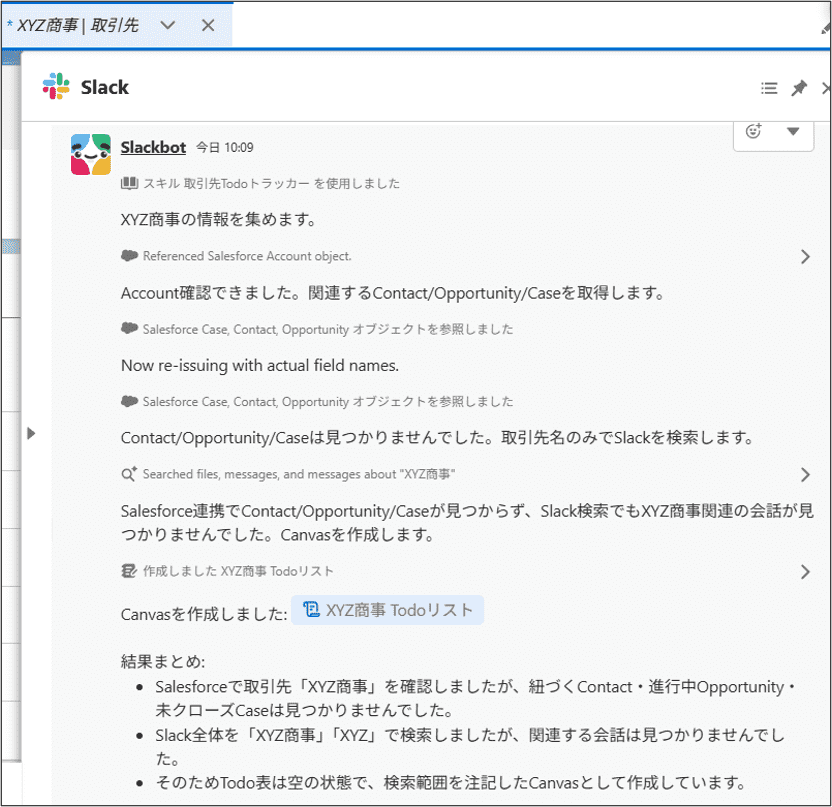This screenshot has height=807, width=832.
Task: Click the text 'Account確認できました。関連するContact/Opportunity/Caseを取得します。'
Action: pyautogui.click(x=393, y=293)
